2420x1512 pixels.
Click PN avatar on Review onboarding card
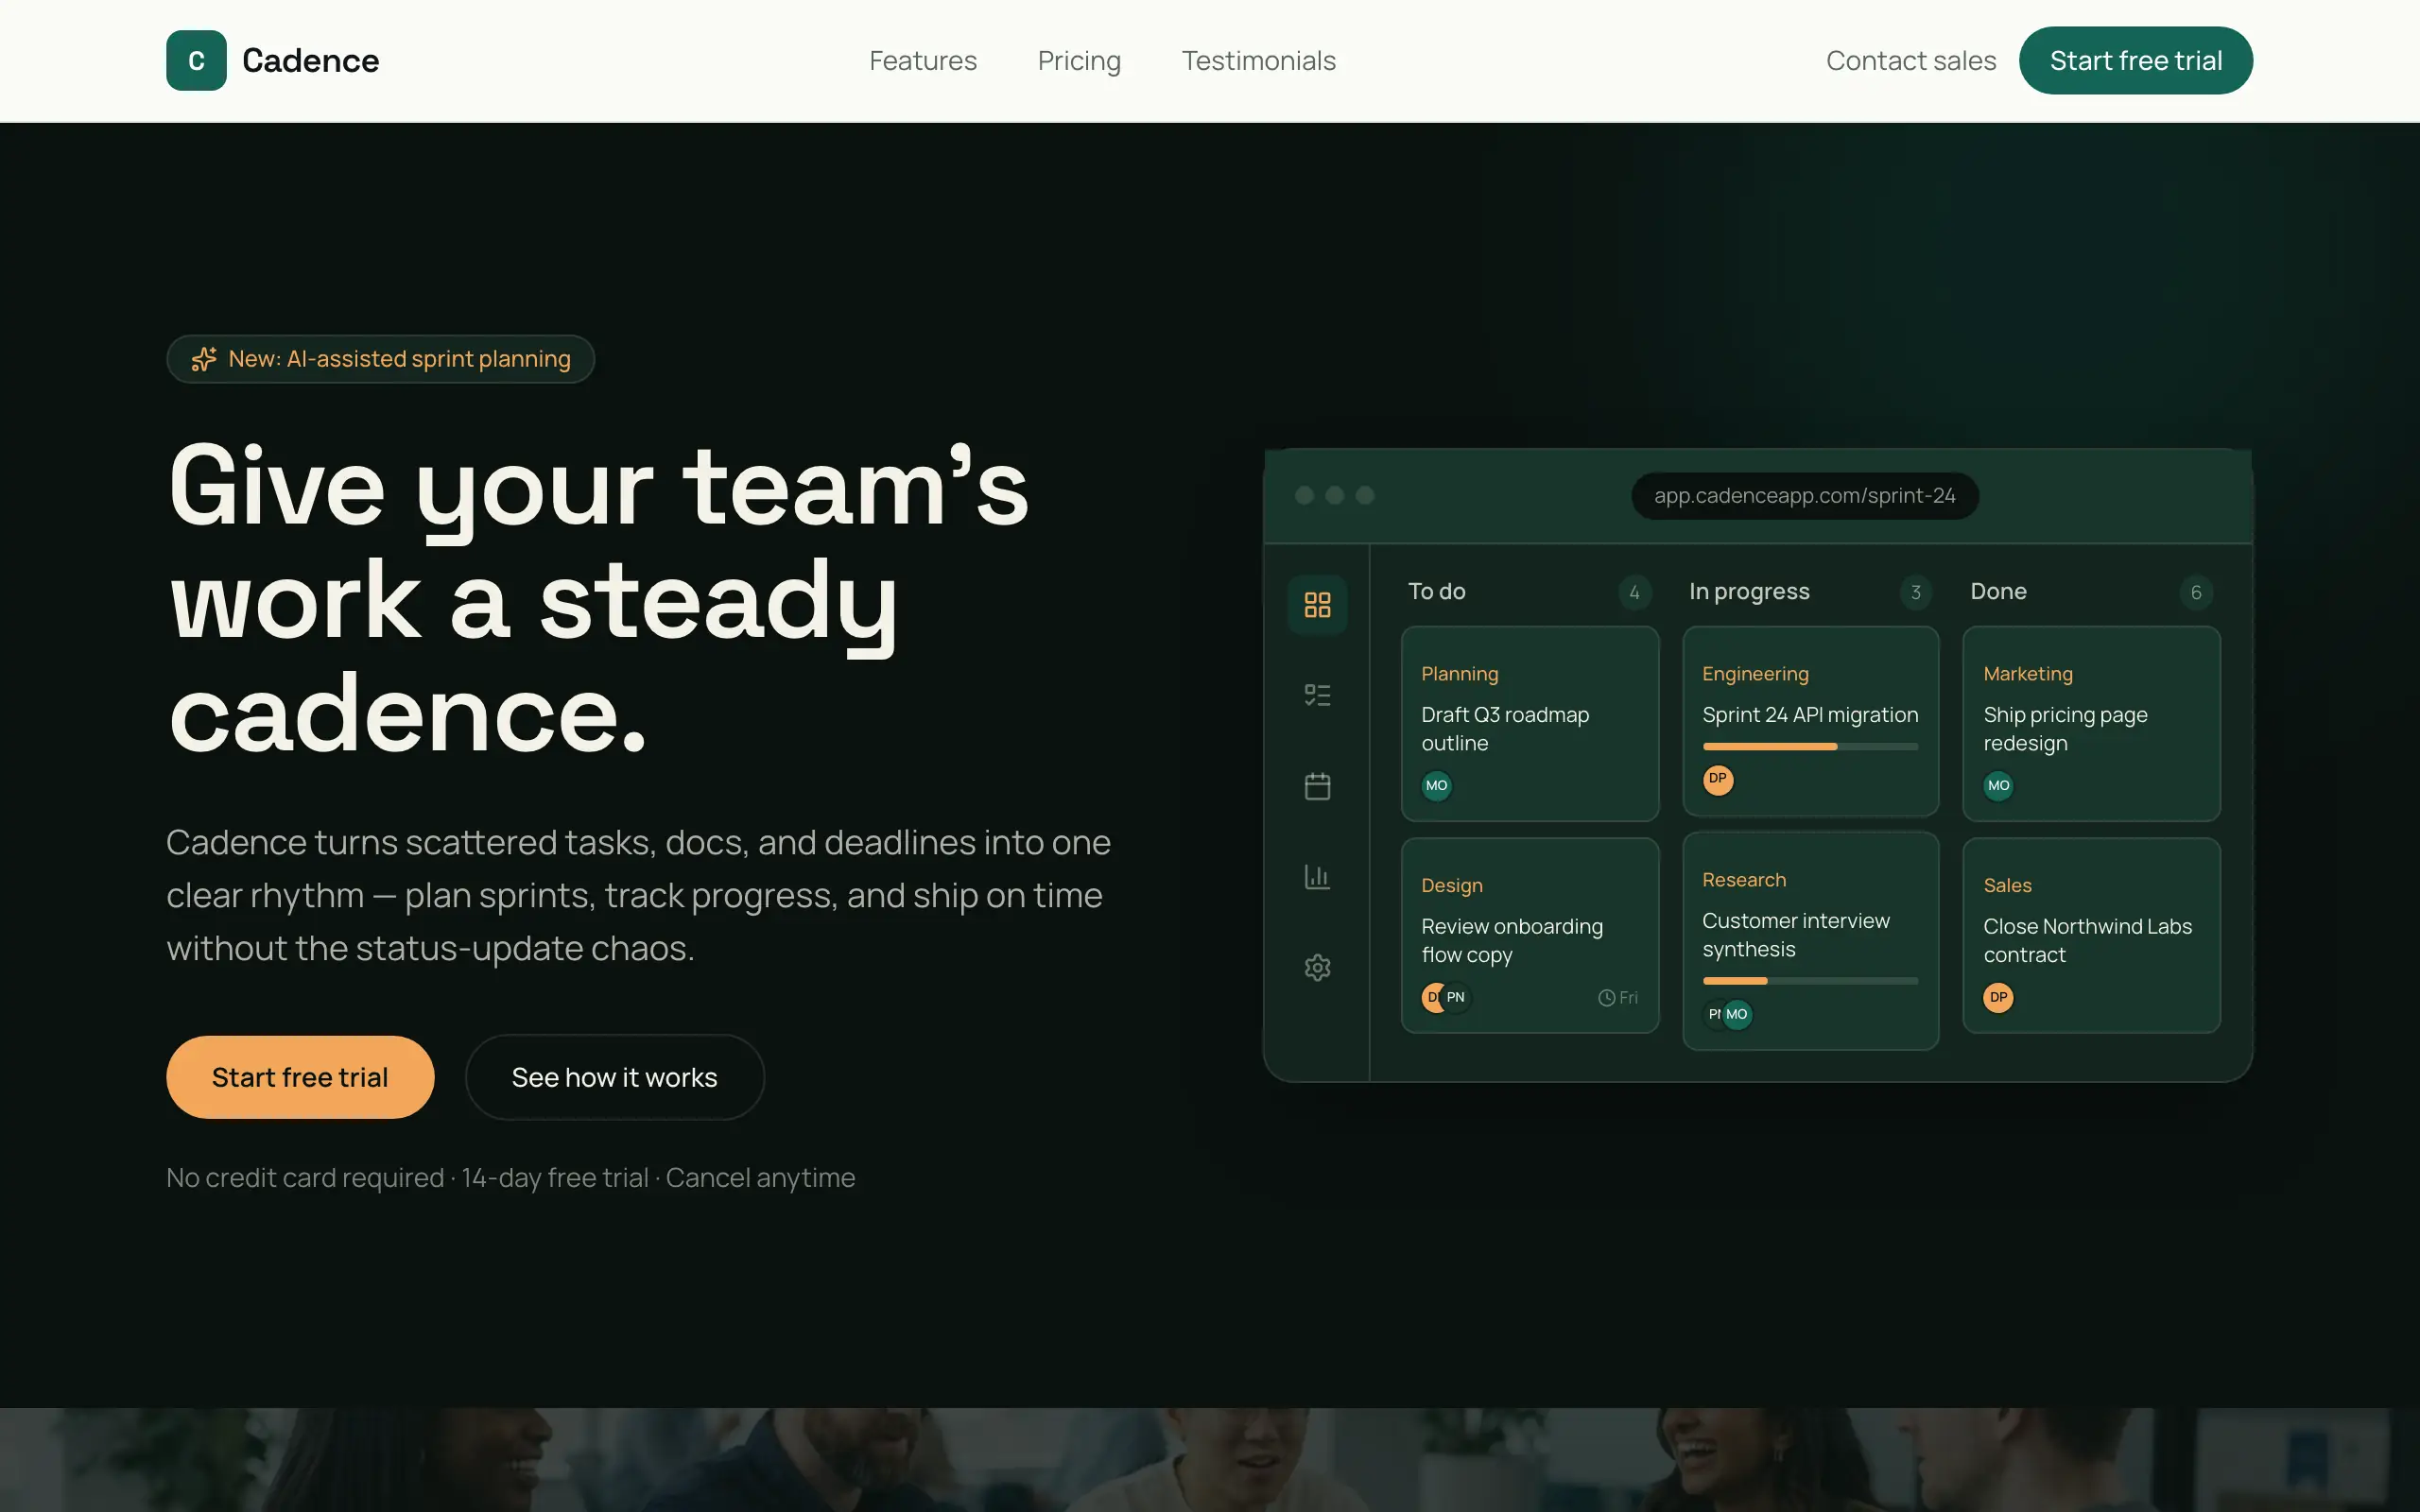pyautogui.click(x=1456, y=997)
